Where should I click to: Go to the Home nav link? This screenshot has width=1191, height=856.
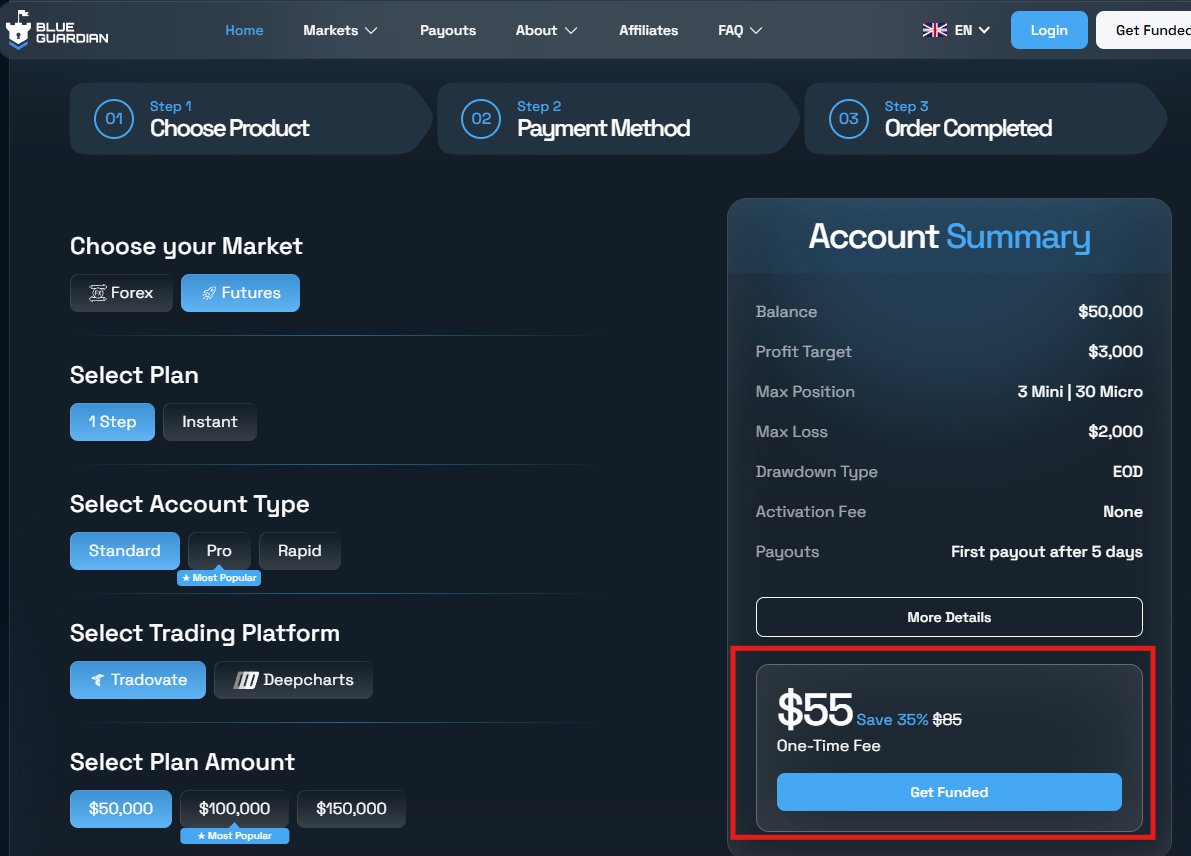(244, 30)
